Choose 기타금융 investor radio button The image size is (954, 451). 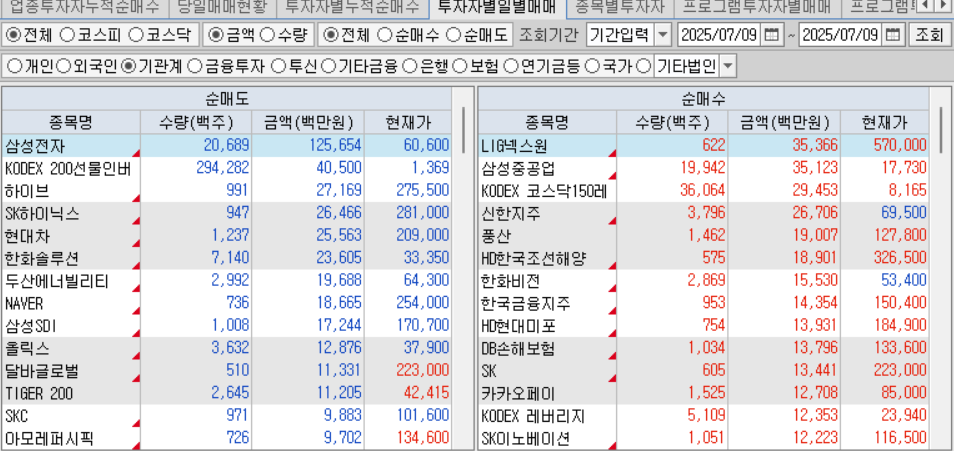coord(327,66)
